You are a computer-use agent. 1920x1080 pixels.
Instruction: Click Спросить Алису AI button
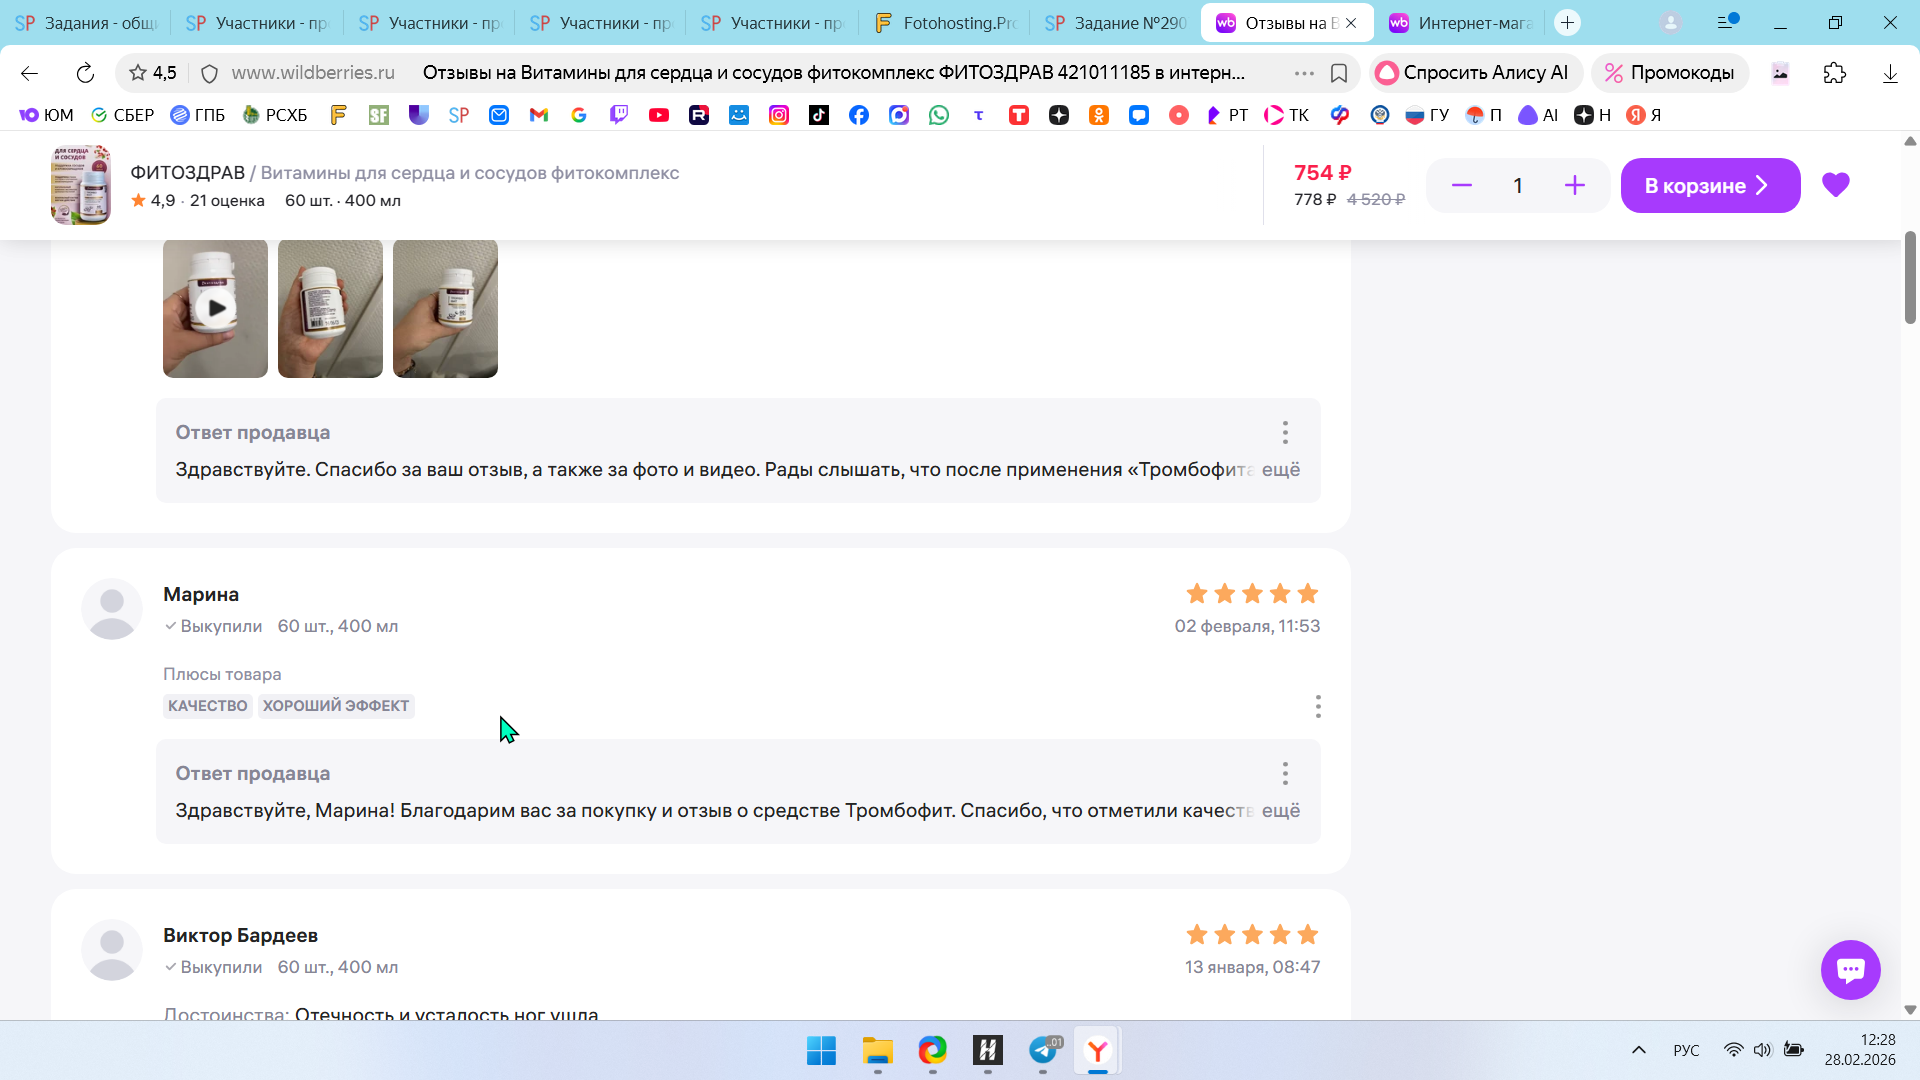pos(1474,73)
